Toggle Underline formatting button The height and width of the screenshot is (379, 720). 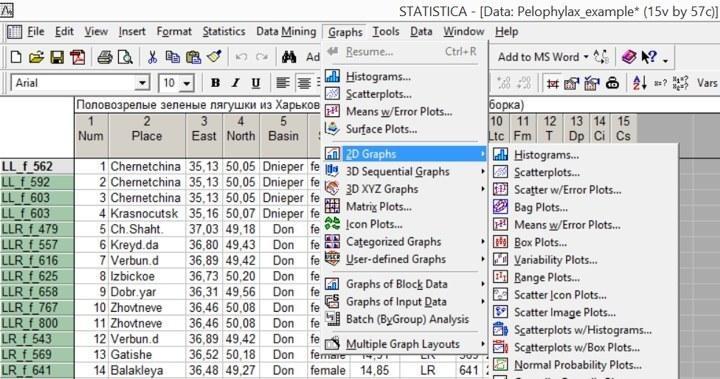click(256, 83)
